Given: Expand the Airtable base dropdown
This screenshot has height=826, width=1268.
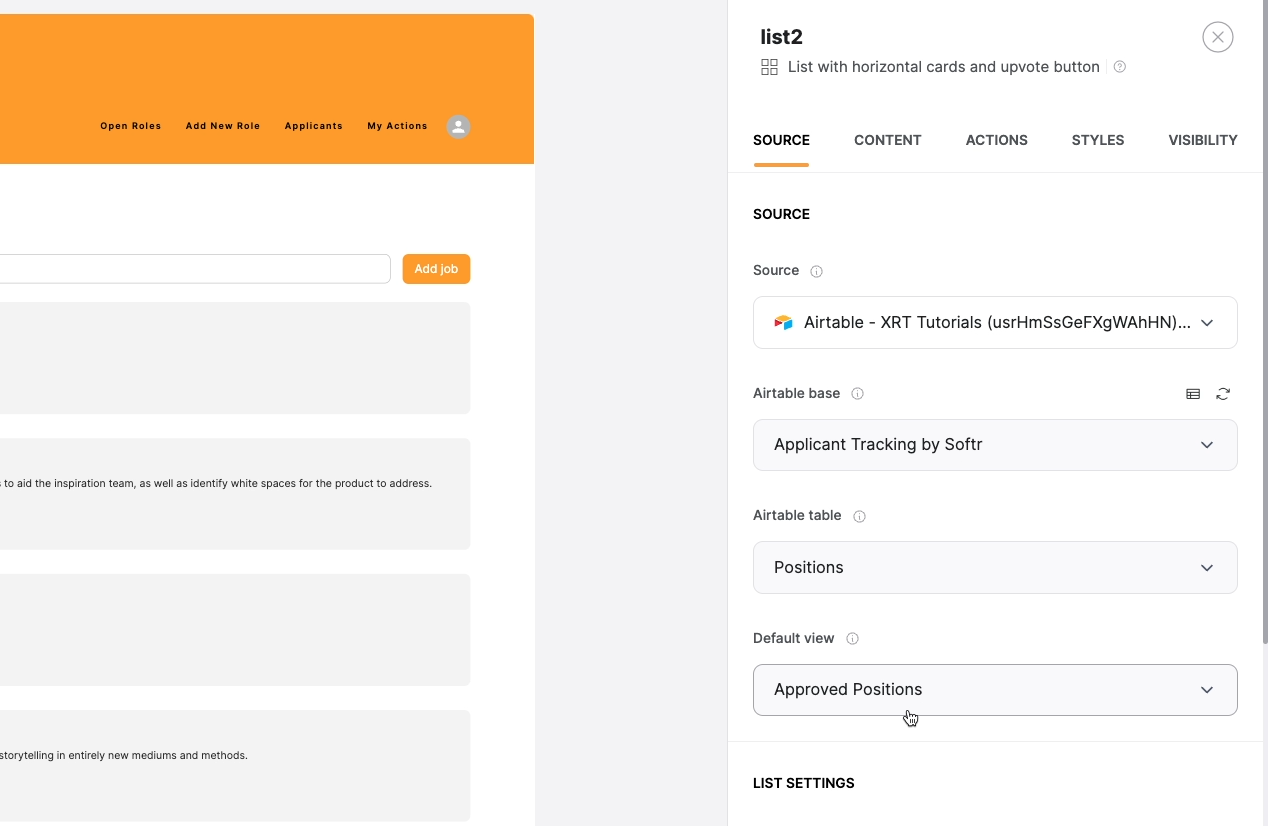Looking at the screenshot, I should (x=995, y=445).
